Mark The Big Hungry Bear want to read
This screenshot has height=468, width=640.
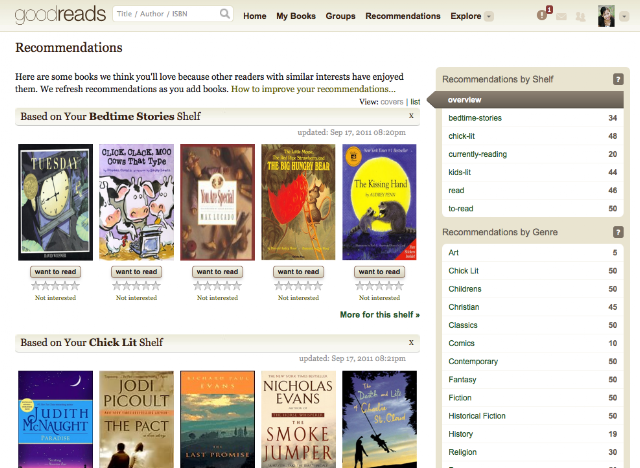click(298, 272)
